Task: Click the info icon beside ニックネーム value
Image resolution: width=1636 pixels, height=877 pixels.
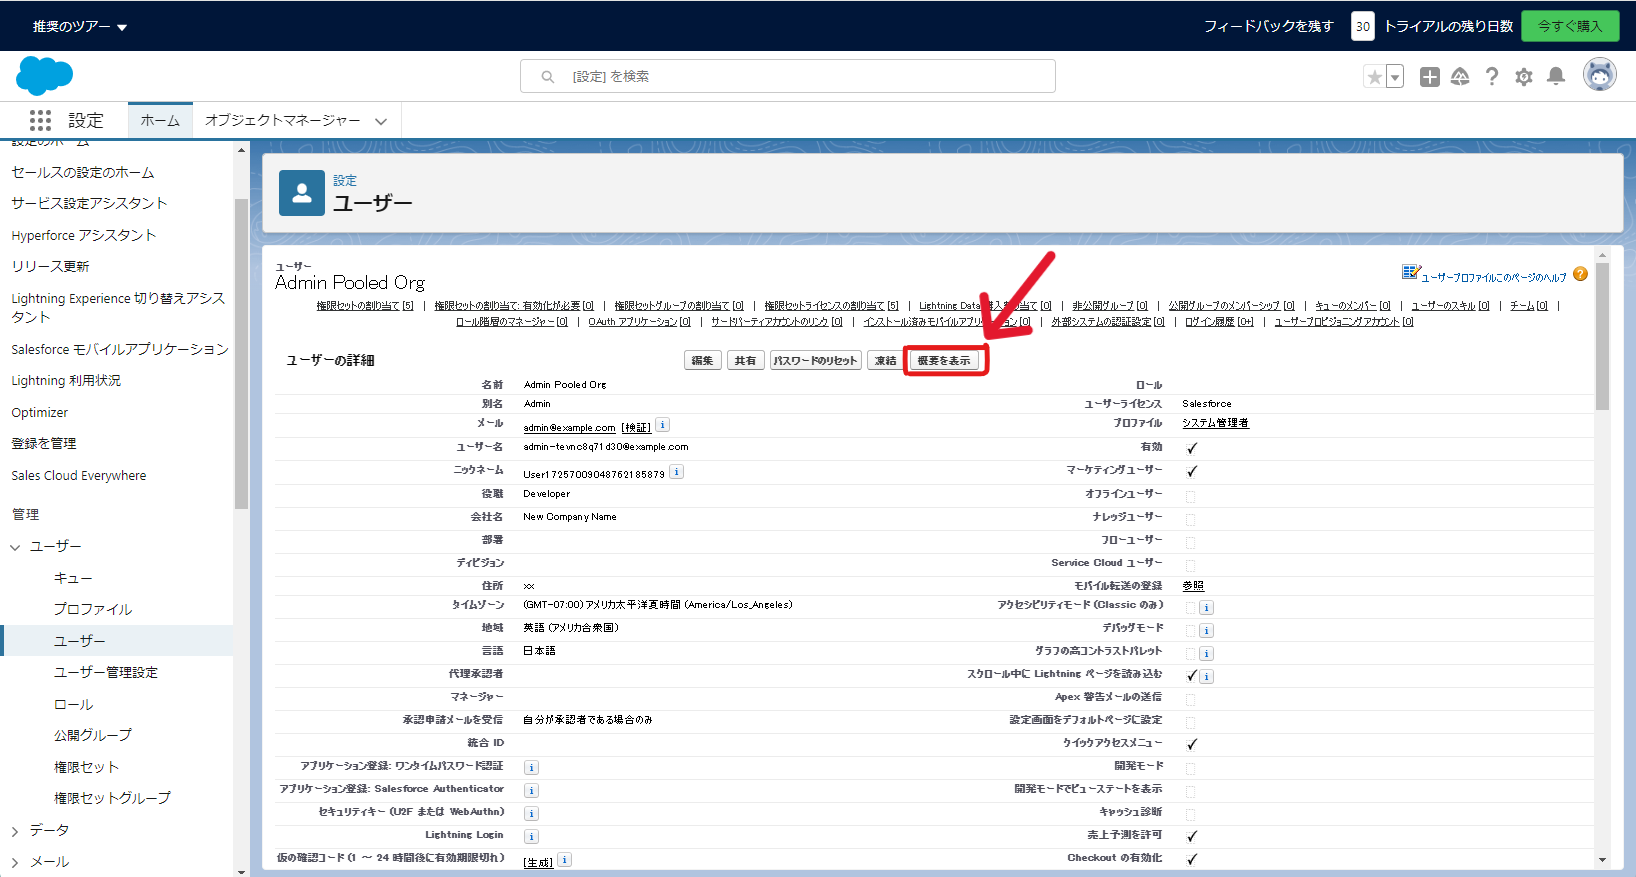Action: point(677,472)
